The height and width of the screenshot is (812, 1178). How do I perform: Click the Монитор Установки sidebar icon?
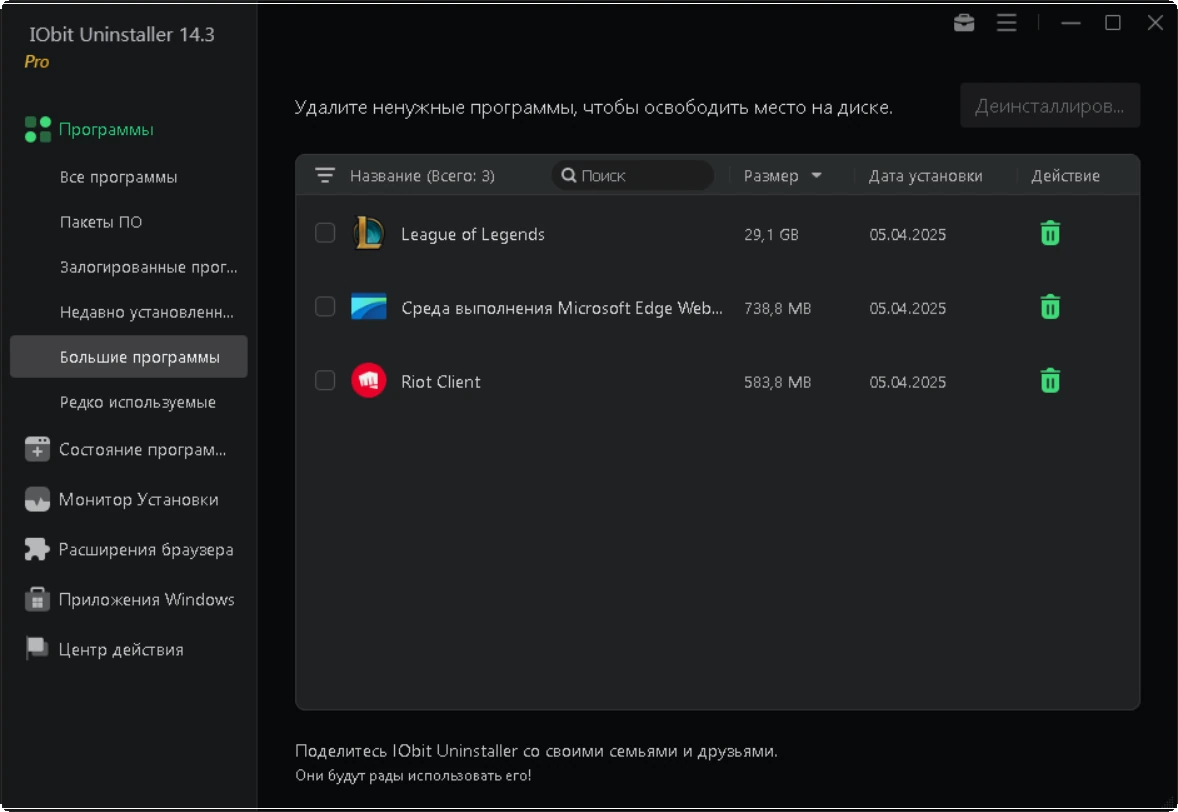tap(37, 500)
